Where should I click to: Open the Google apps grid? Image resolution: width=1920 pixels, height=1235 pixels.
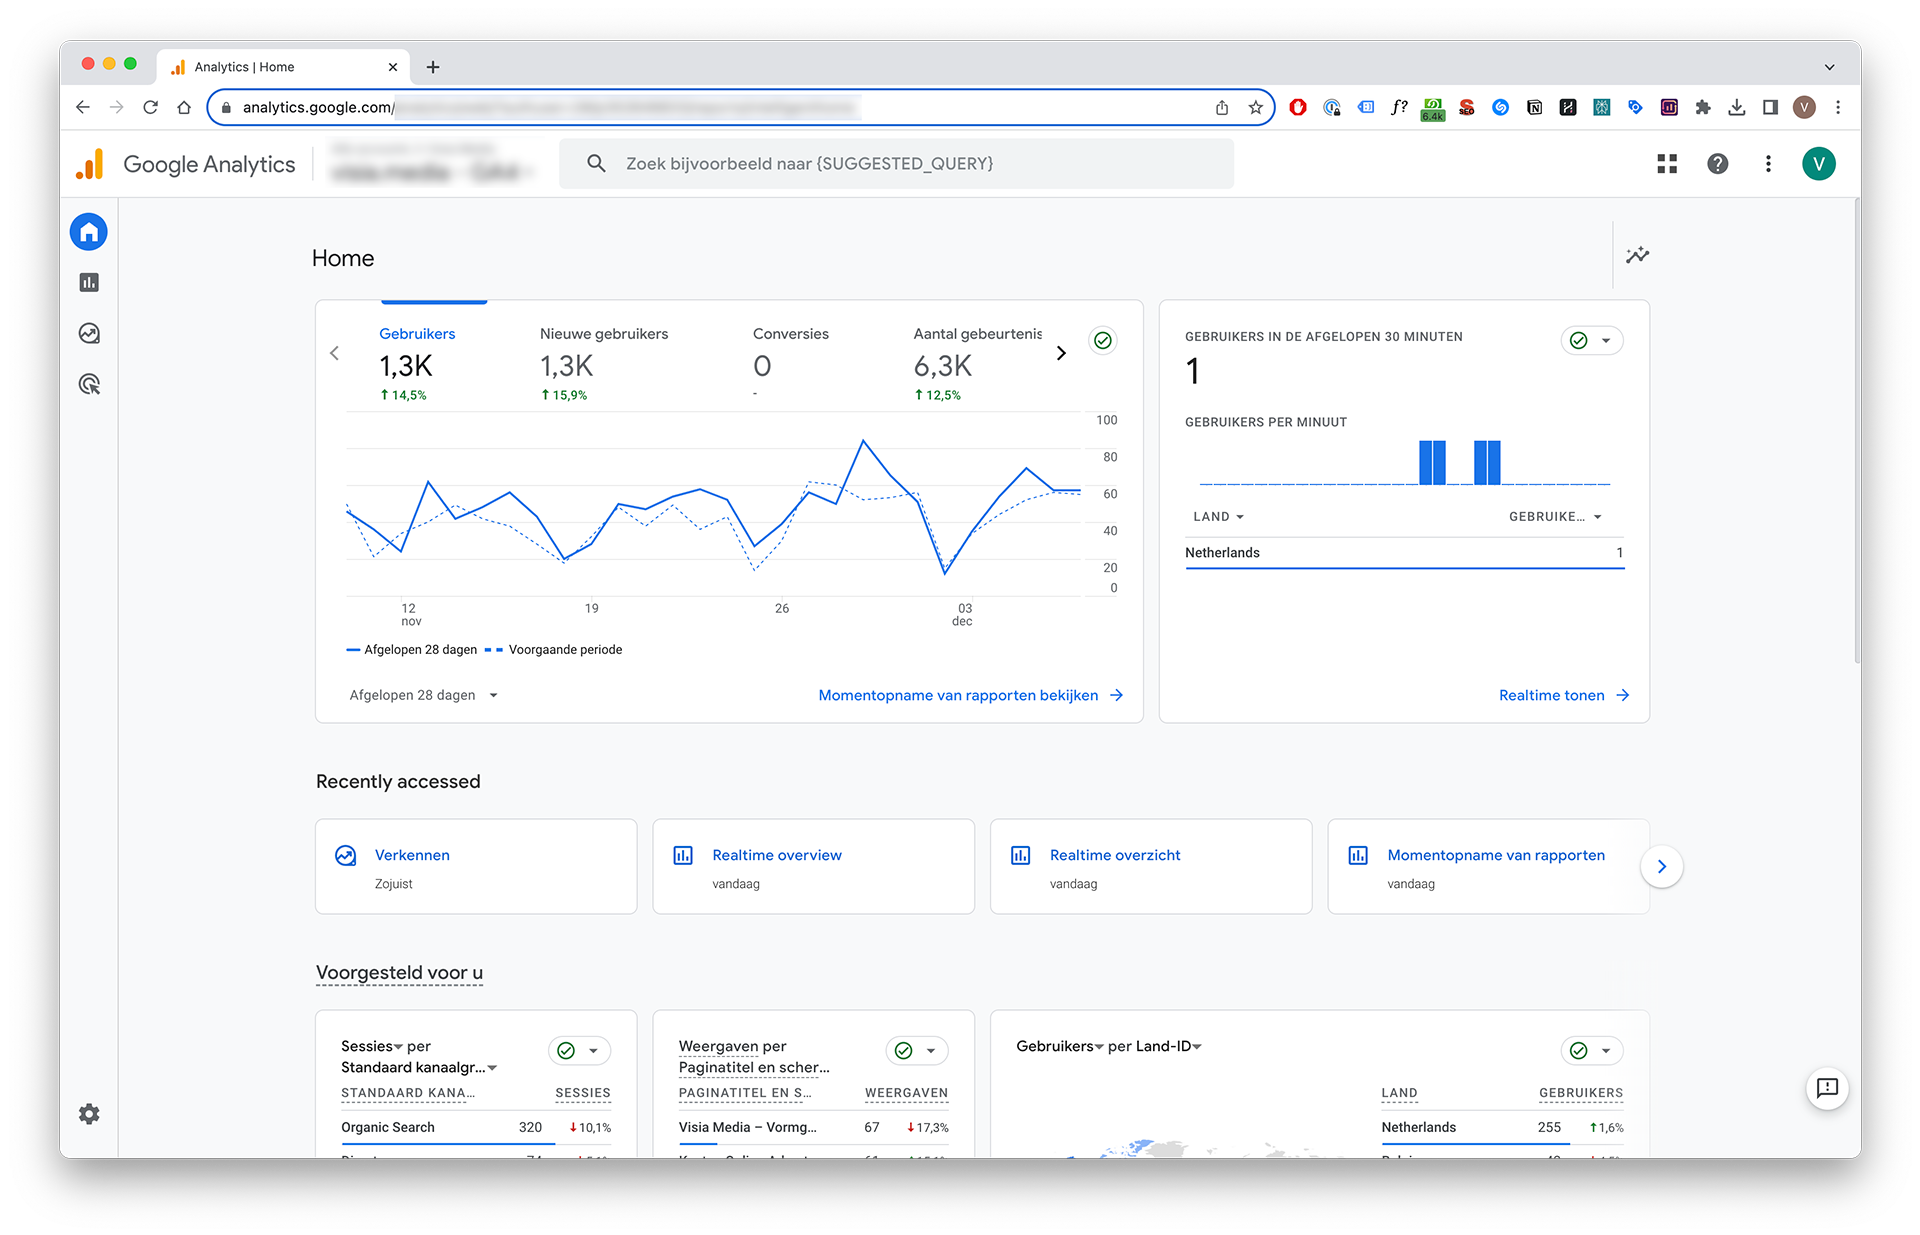coord(1667,164)
